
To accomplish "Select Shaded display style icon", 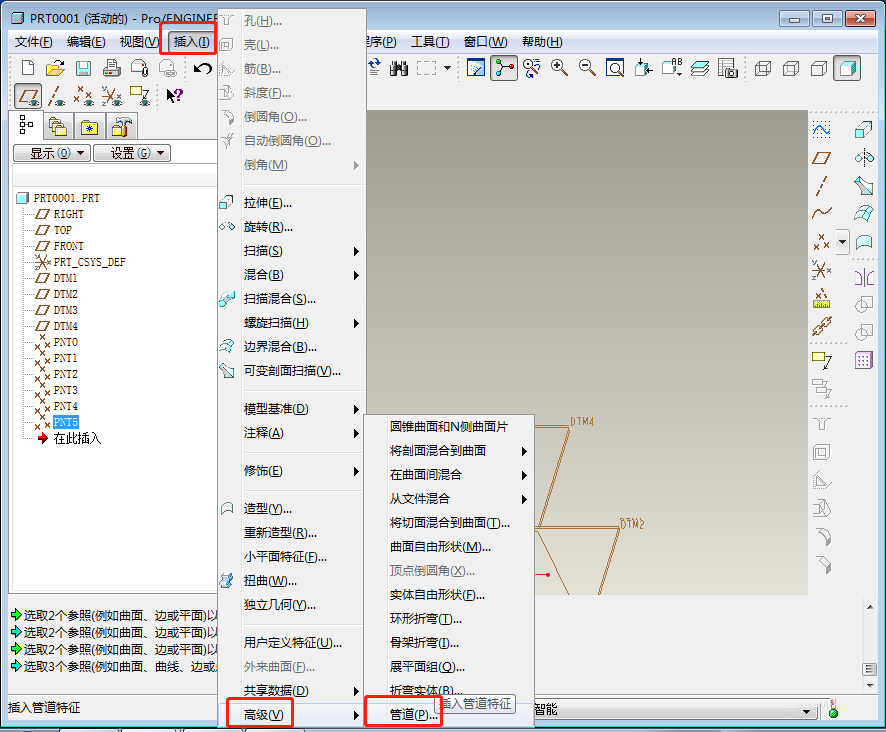I will coord(846,68).
